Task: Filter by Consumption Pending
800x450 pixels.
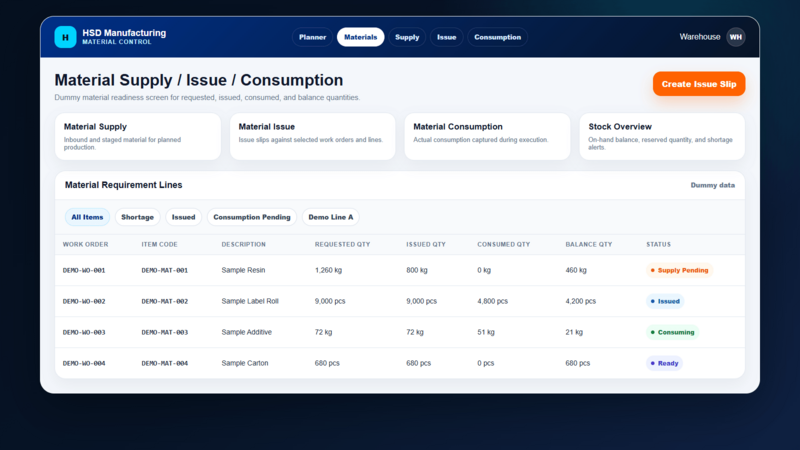Action: click(x=252, y=217)
